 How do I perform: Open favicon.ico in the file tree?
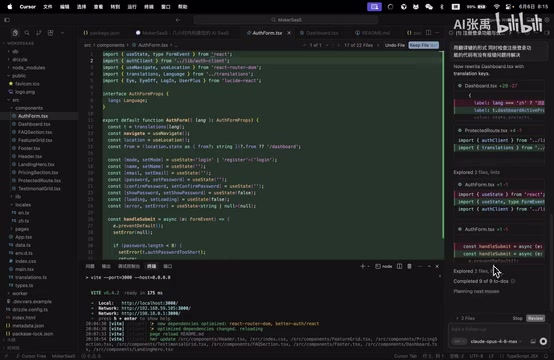27,84
